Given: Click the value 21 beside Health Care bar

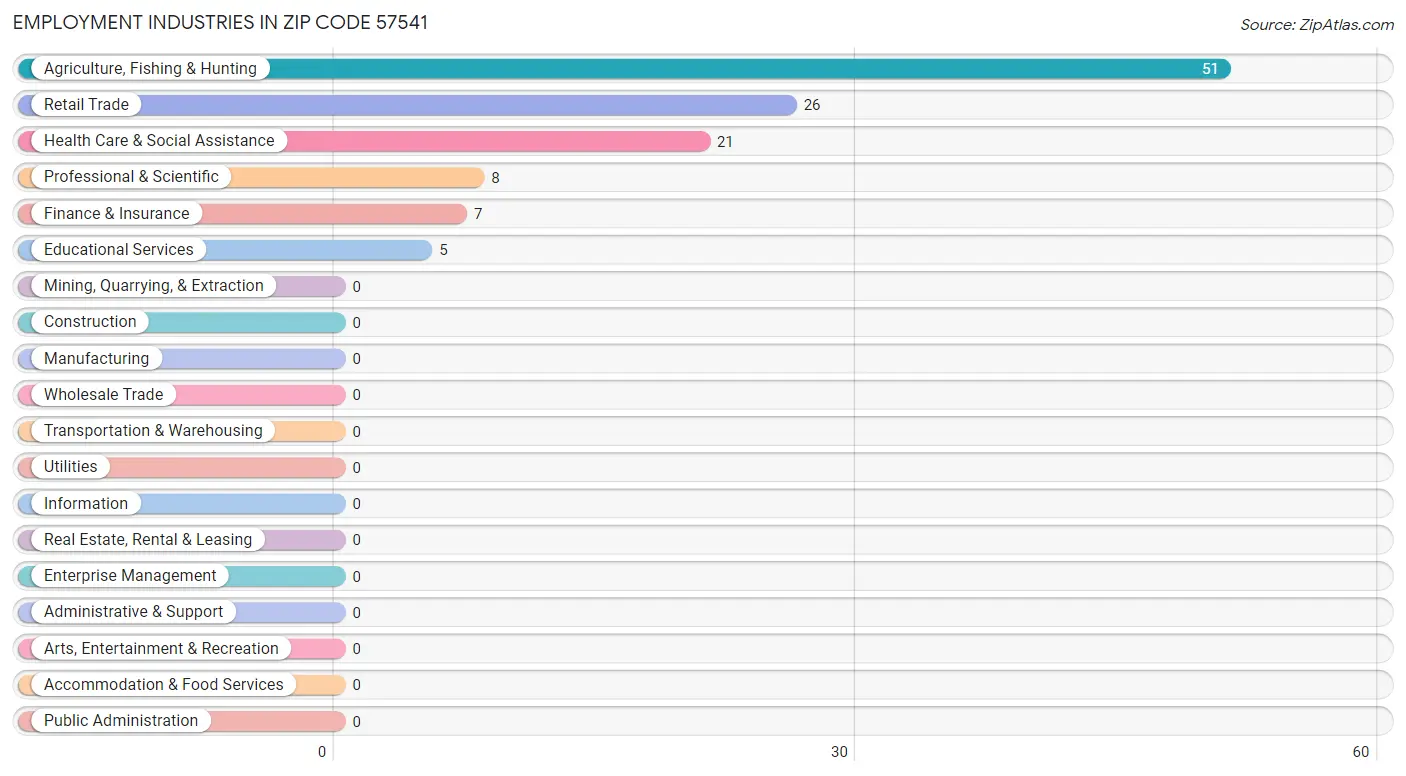Looking at the screenshot, I should (725, 142).
